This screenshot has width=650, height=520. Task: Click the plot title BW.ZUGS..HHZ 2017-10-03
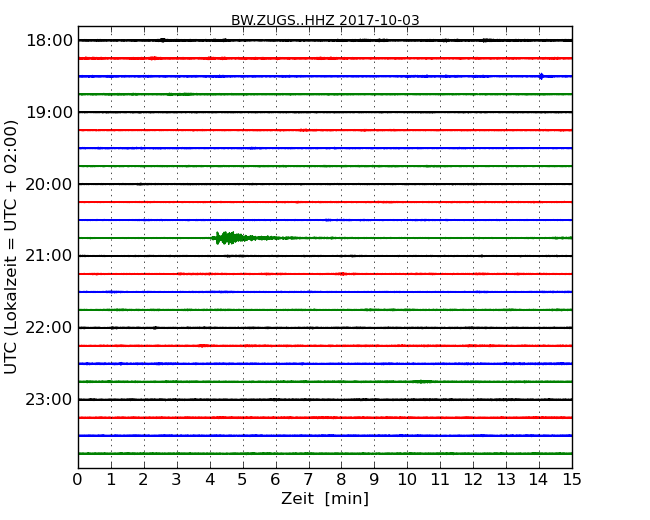pyautogui.click(x=325, y=20)
